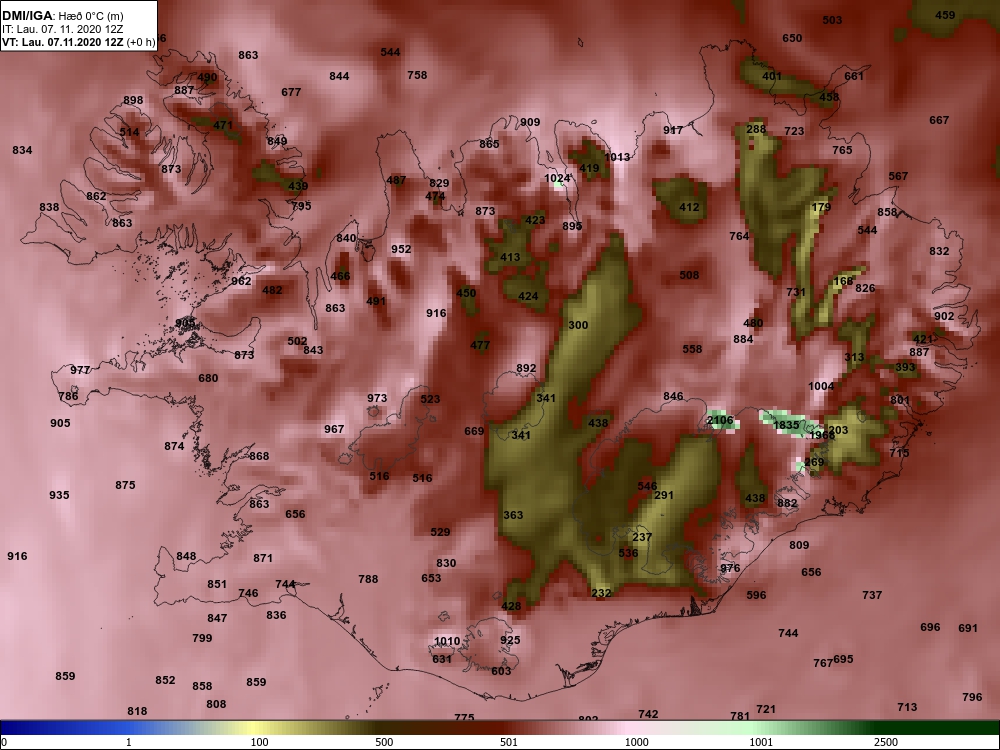Click the map value '288'
This screenshot has width=1000, height=750.
pos(756,129)
